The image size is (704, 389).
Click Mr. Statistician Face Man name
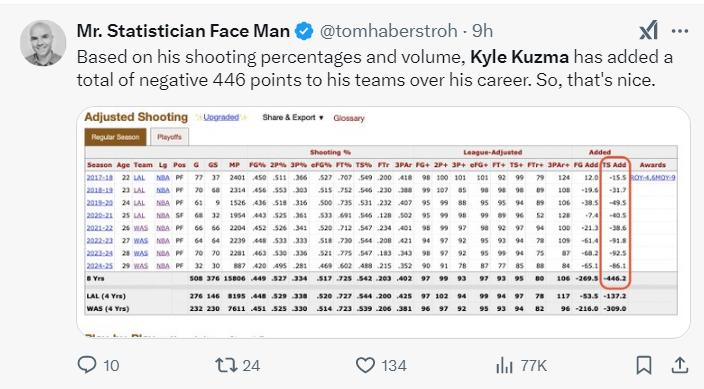[183, 31]
